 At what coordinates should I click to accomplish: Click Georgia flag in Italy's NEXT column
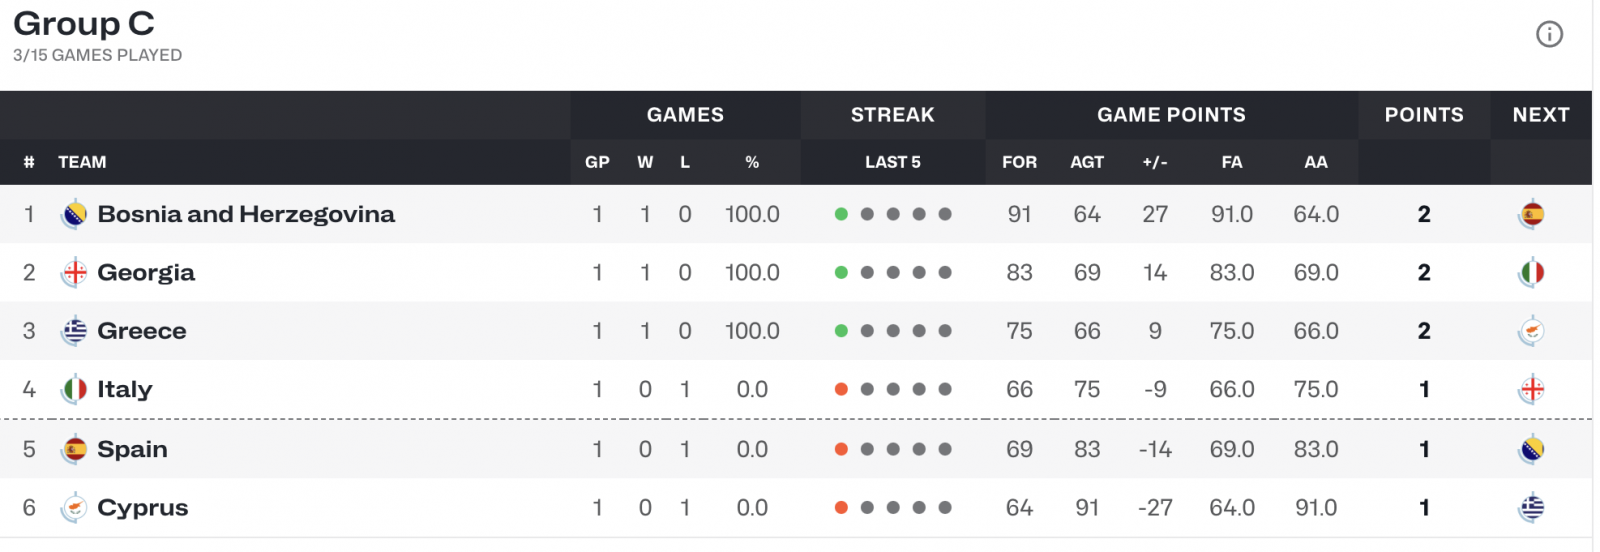1531,389
